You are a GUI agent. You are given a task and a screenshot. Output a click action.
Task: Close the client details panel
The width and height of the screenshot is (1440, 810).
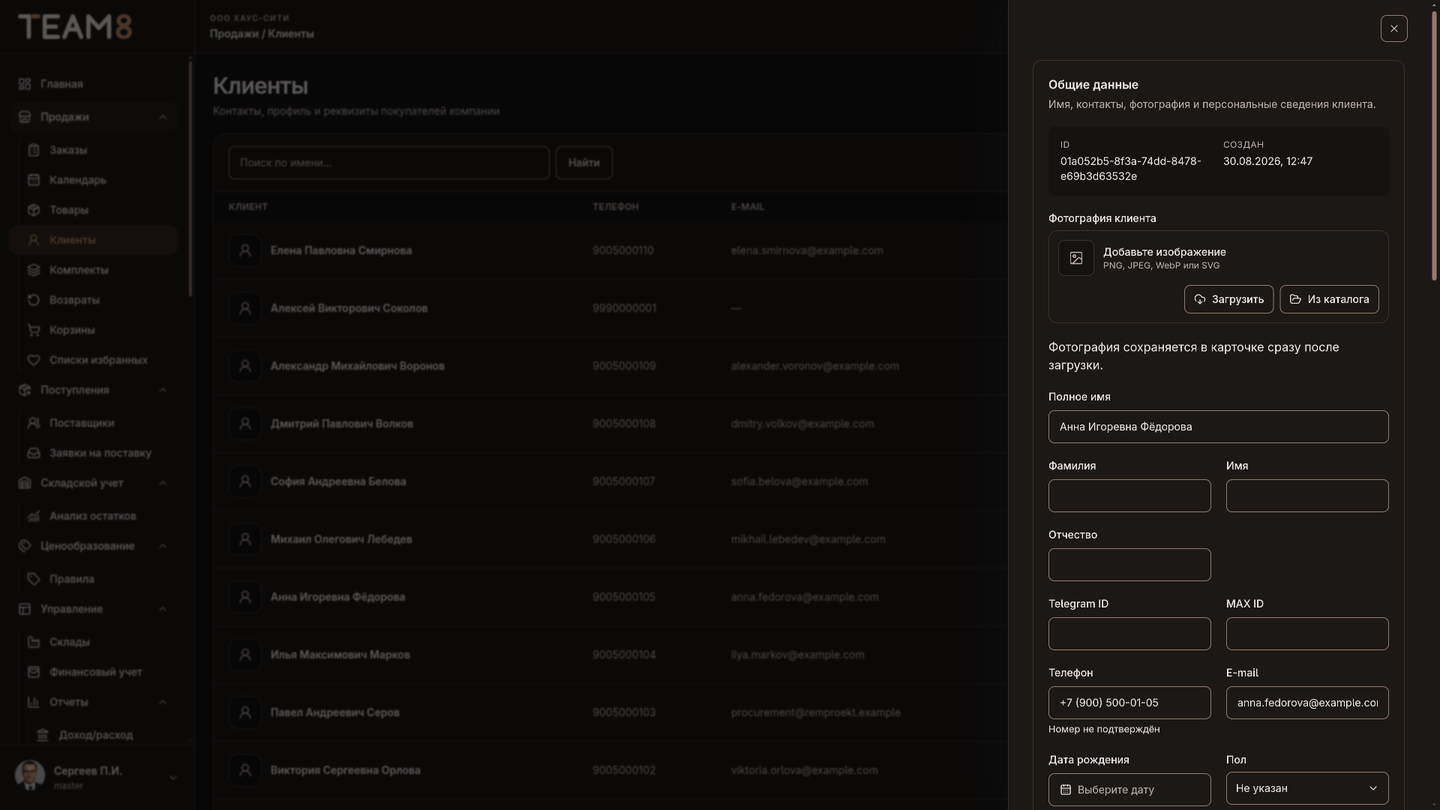(x=1393, y=28)
